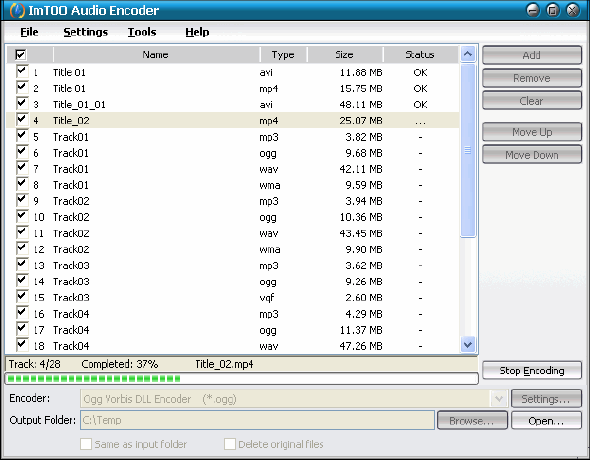Uncheck row 1 Title 01 avi
The width and height of the screenshot is (590, 460).
pyautogui.click(x=22, y=71)
